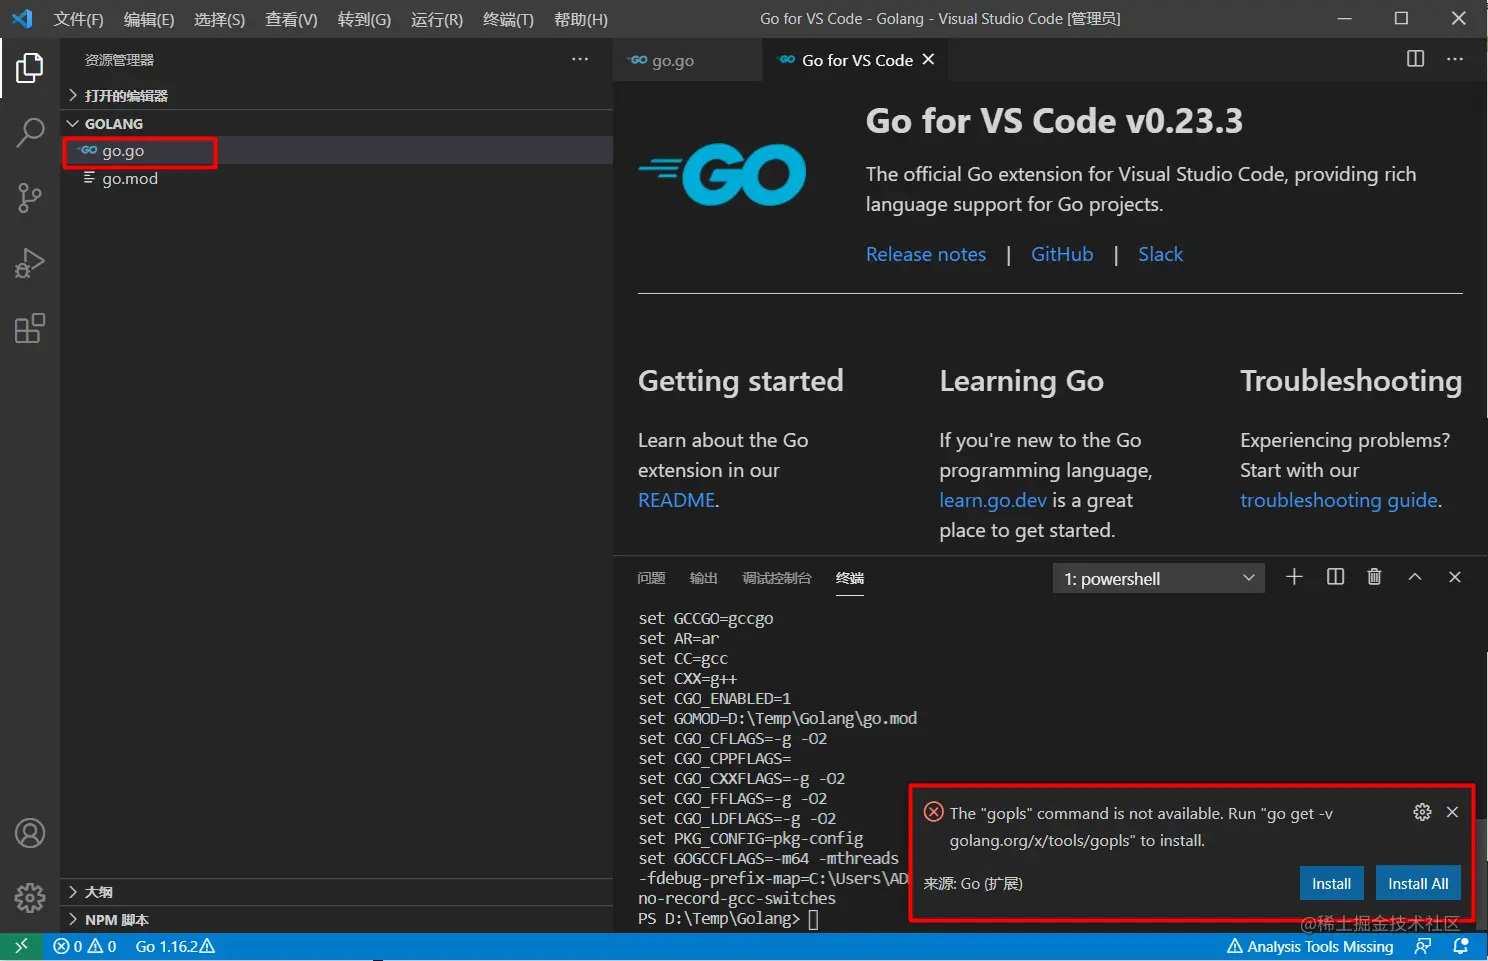The image size is (1488, 961).
Task: Select the Go for VS Code tab
Action: pos(856,60)
